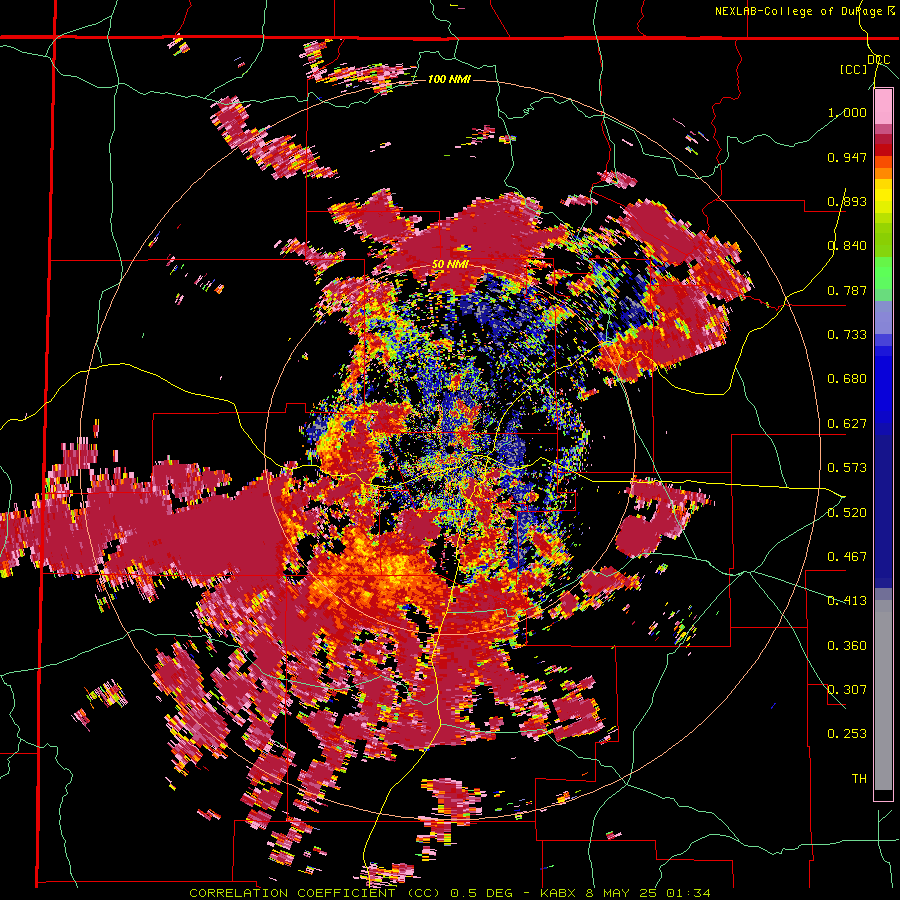Click the 100 NMI range ring label
The height and width of the screenshot is (900, 900).
pos(449,79)
